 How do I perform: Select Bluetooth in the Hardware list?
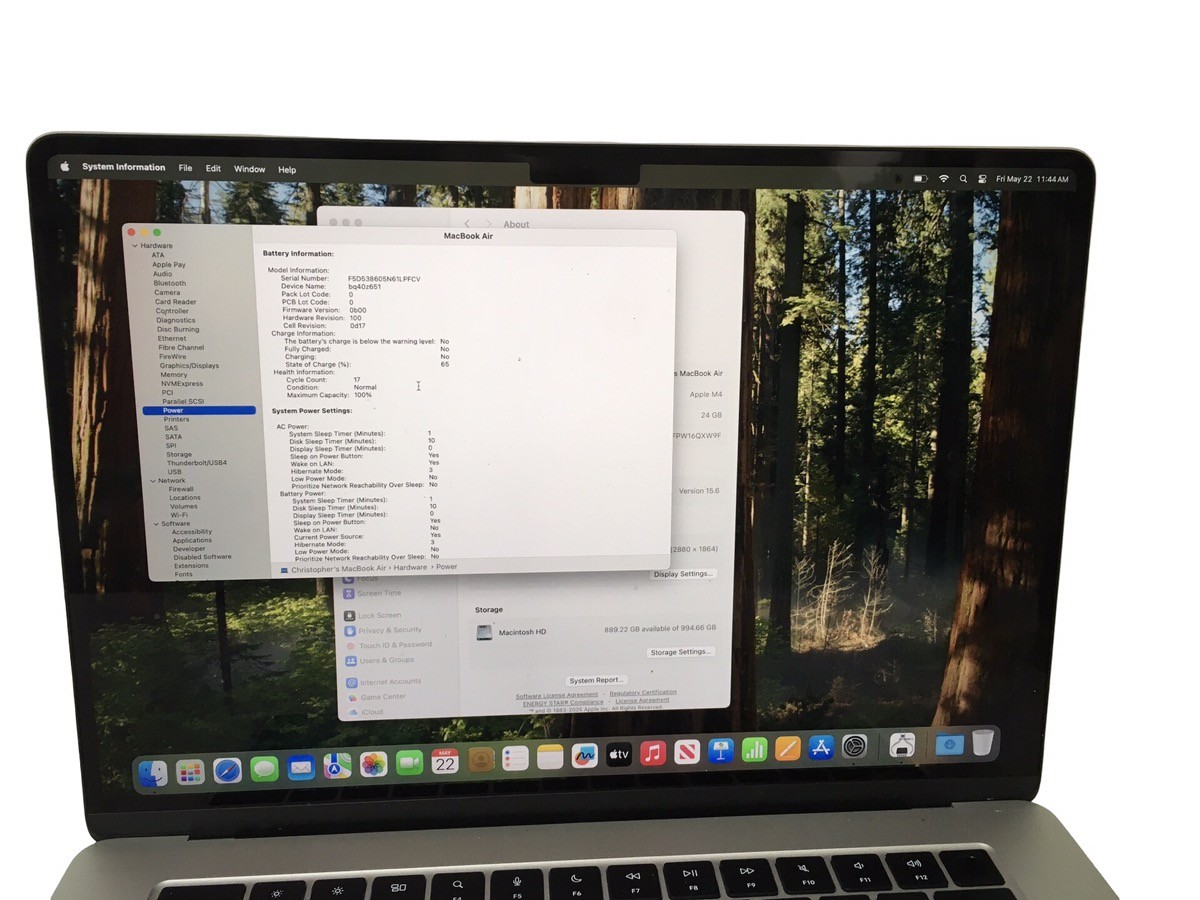point(170,283)
